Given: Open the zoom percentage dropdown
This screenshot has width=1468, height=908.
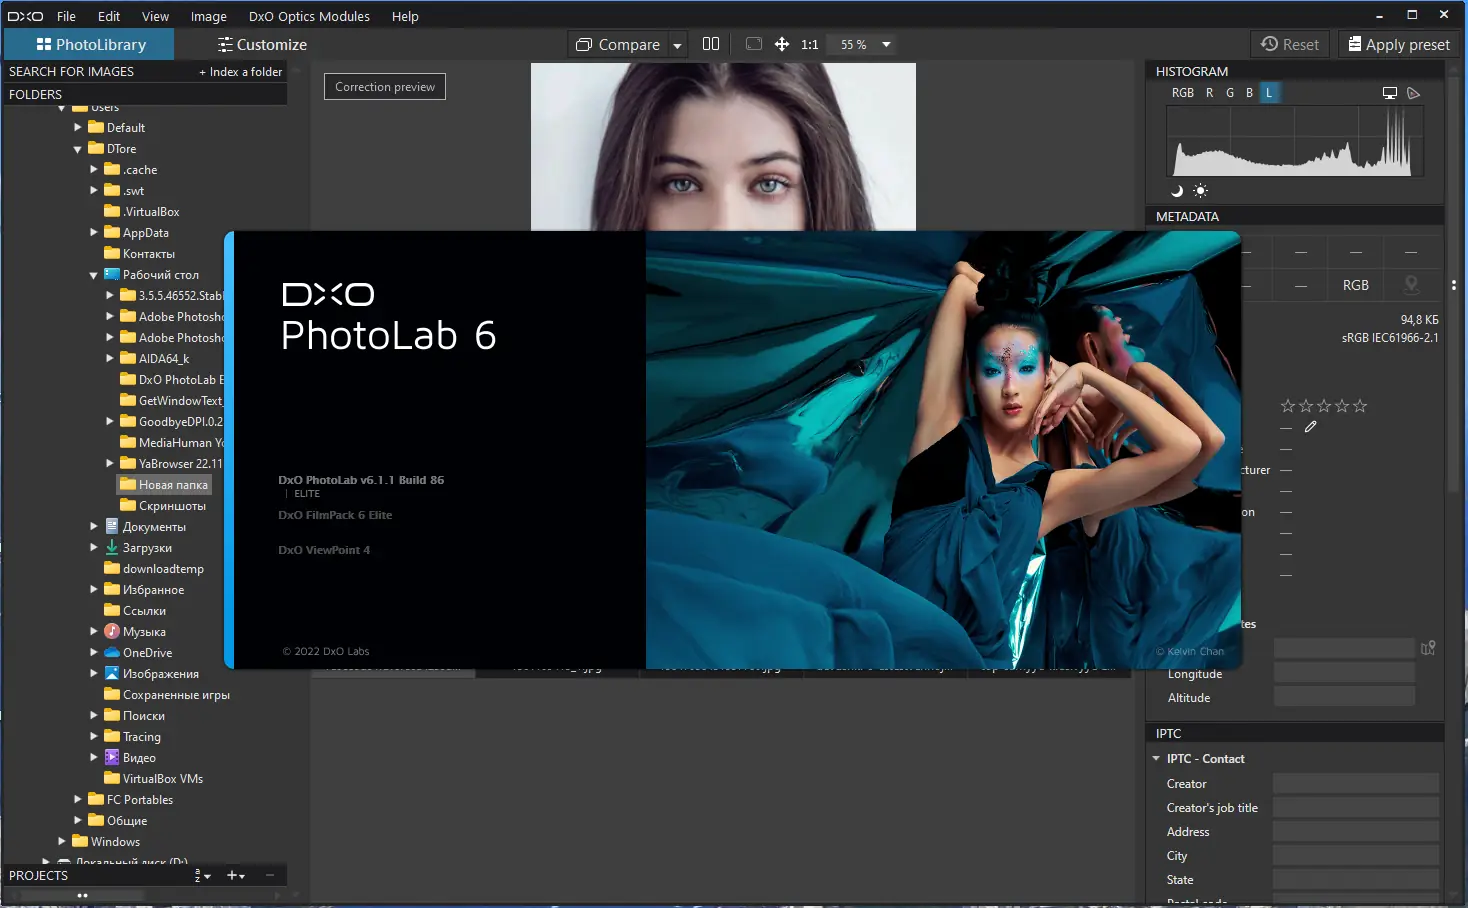Looking at the screenshot, I should click(x=886, y=45).
